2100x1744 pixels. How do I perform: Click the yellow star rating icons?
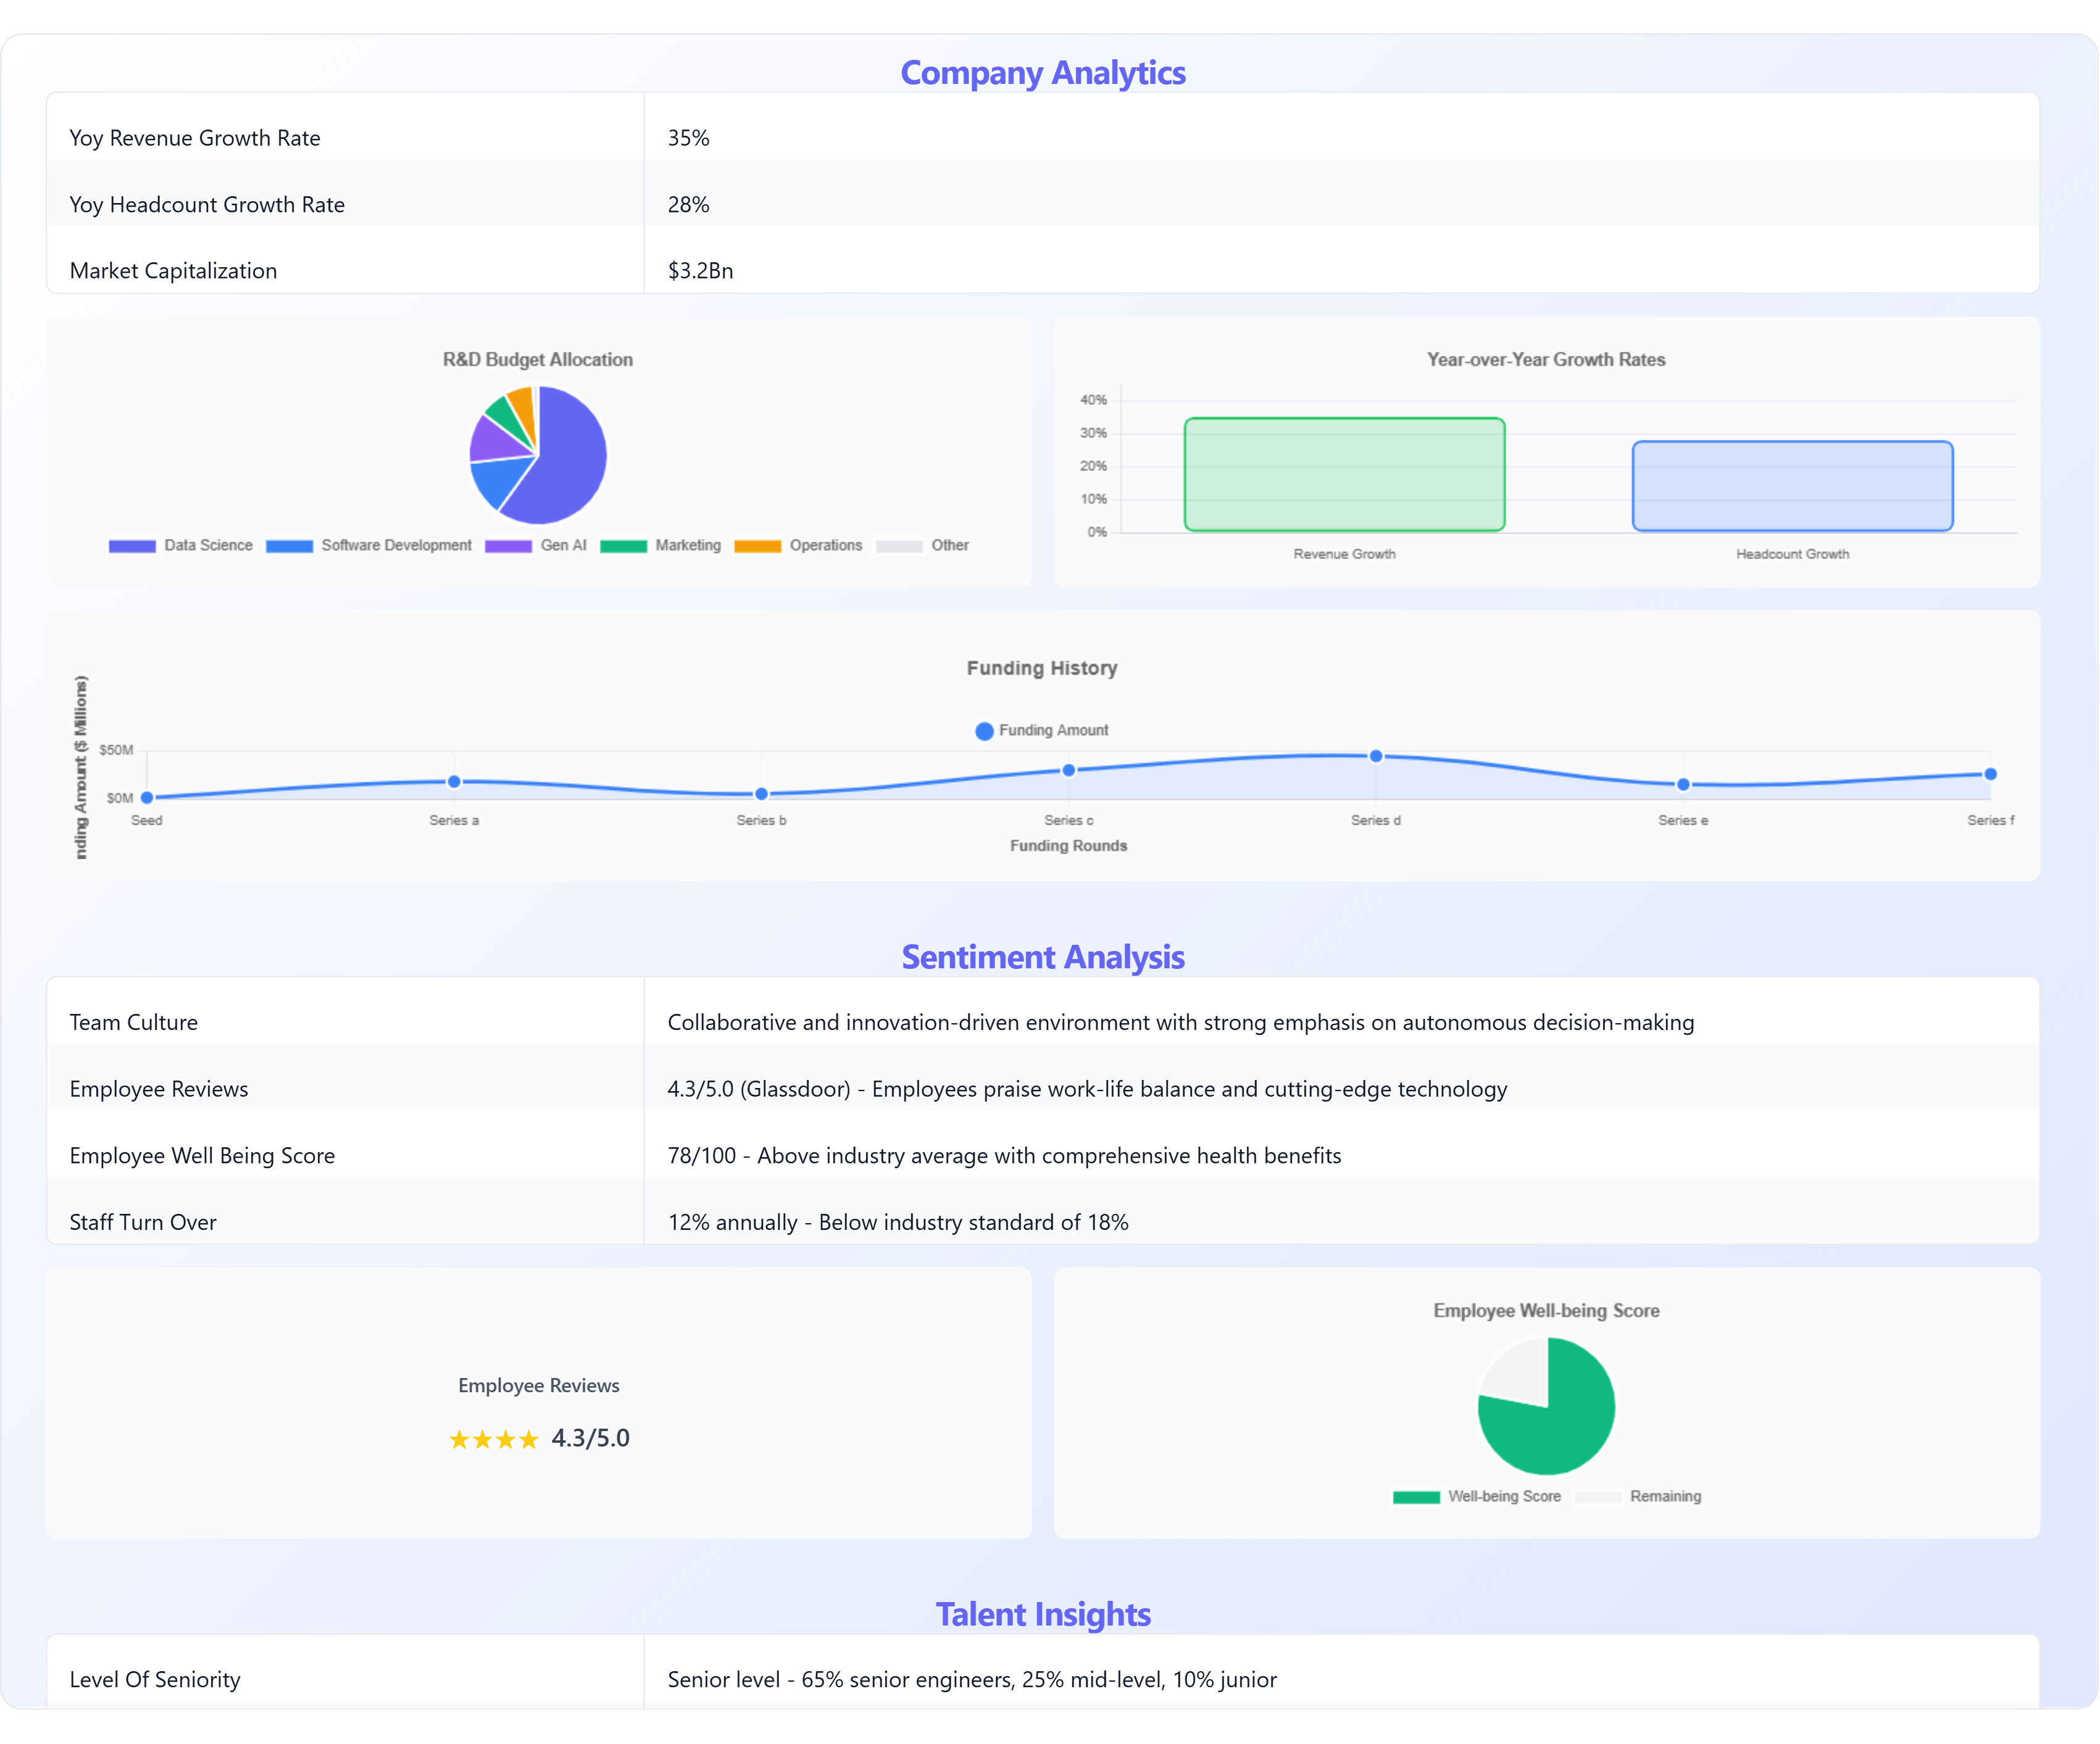pos(494,1440)
